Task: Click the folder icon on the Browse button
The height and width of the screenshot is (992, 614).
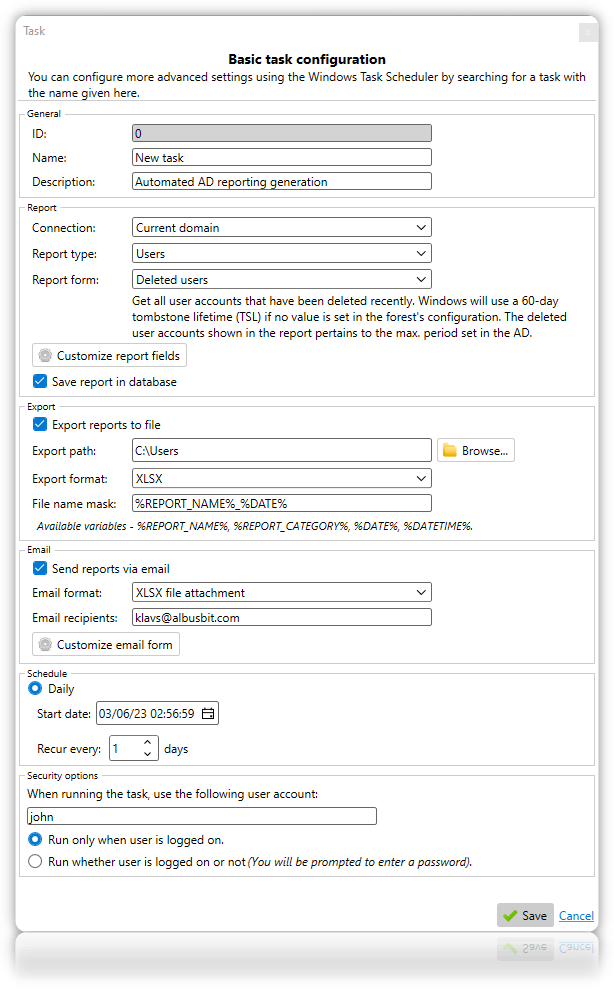Action: pos(450,450)
